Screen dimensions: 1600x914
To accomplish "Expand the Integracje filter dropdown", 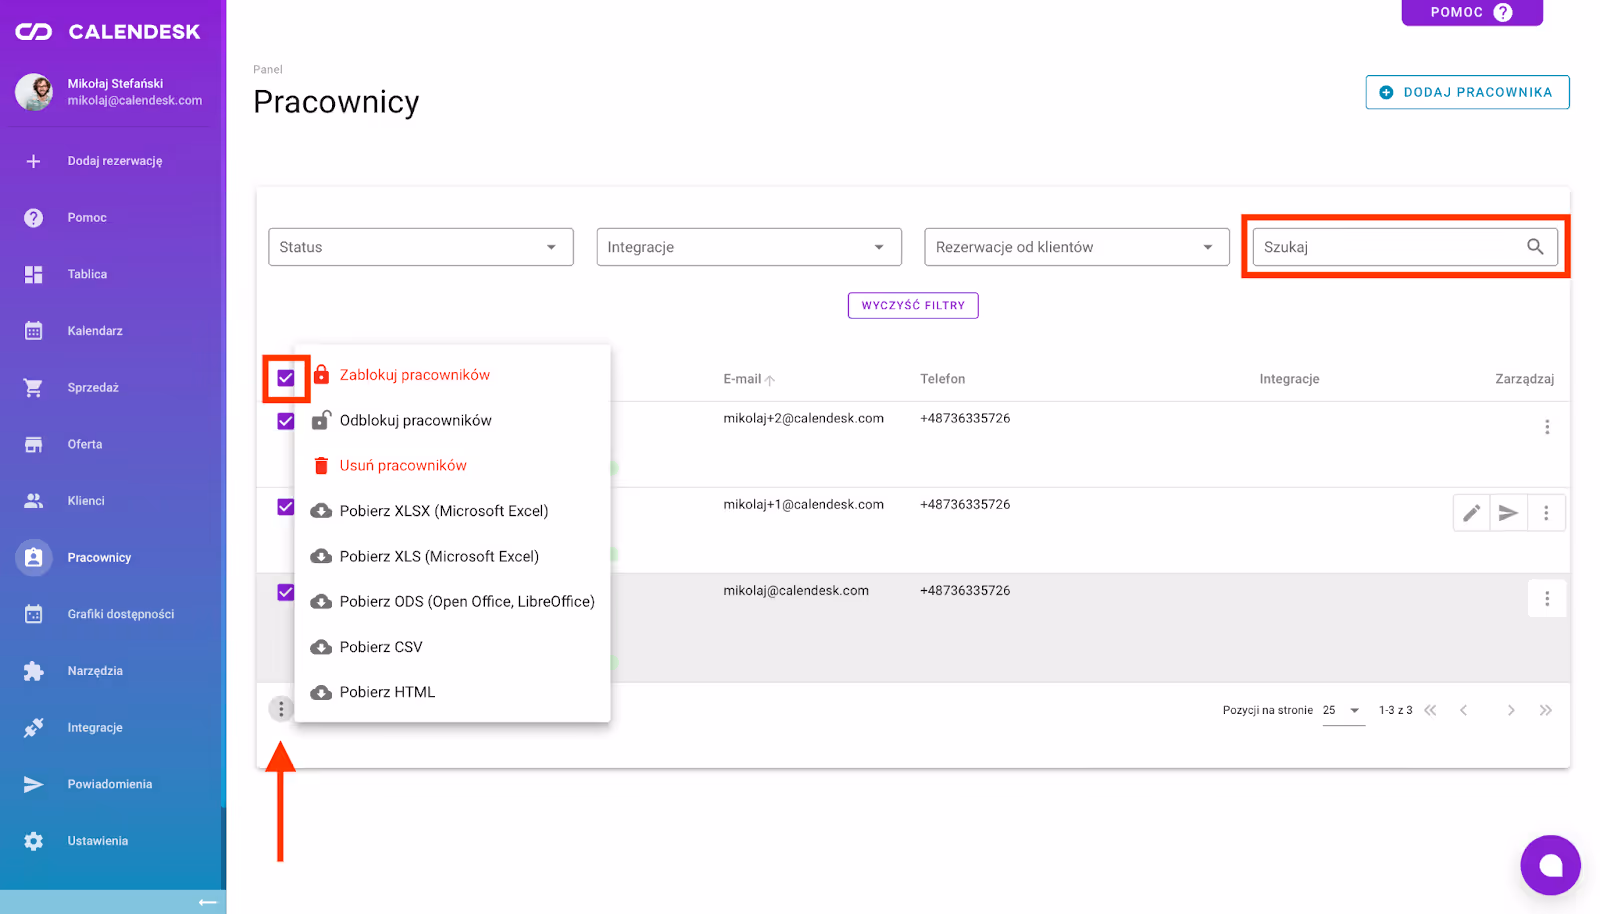I will 748,247.
